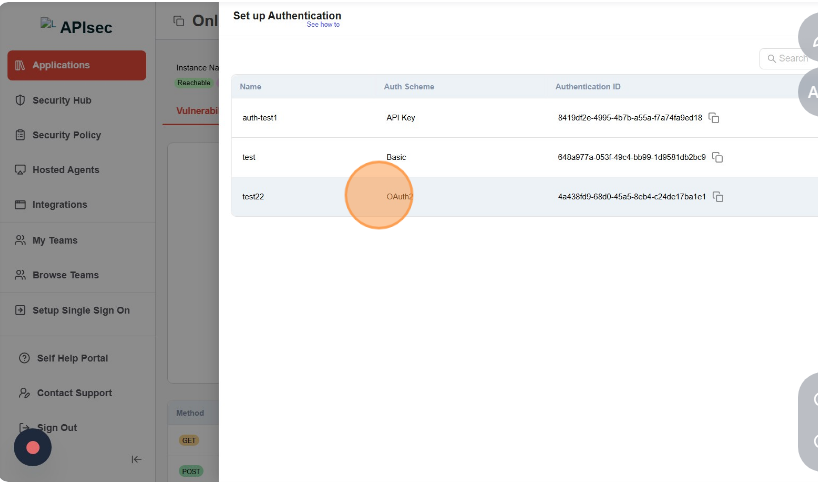Click the POST method badge
Screen dimensions: 818x483
coord(190,471)
